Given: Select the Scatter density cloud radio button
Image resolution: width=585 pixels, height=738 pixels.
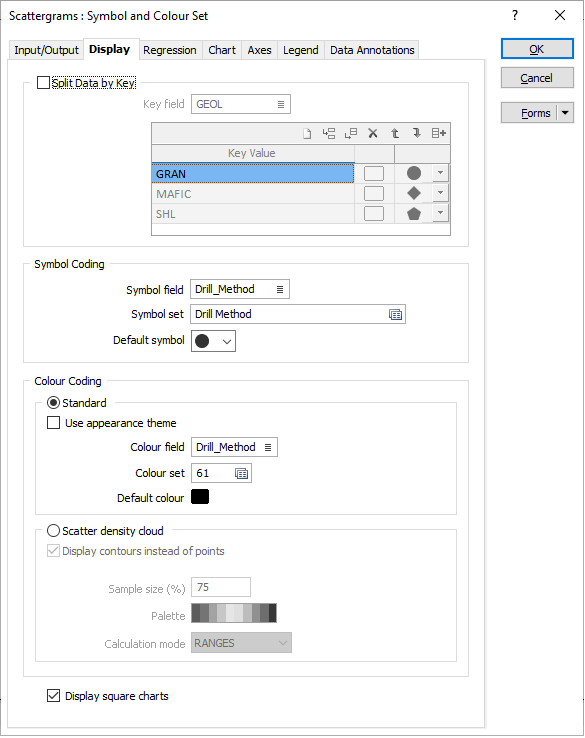Looking at the screenshot, I should coord(54,531).
